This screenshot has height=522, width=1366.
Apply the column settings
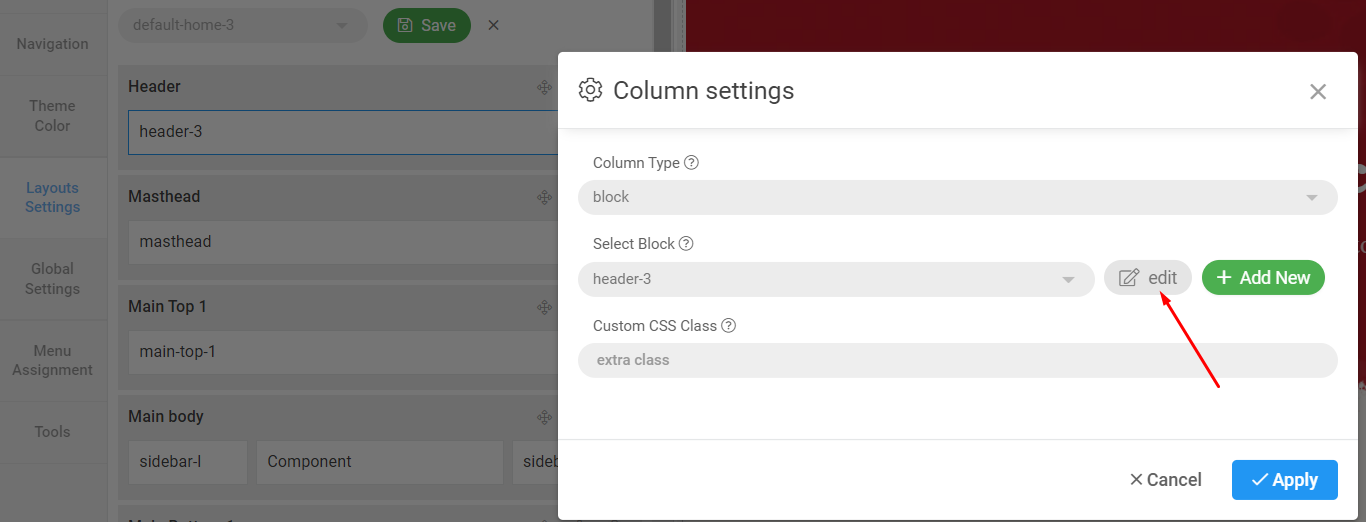coord(1284,480)
